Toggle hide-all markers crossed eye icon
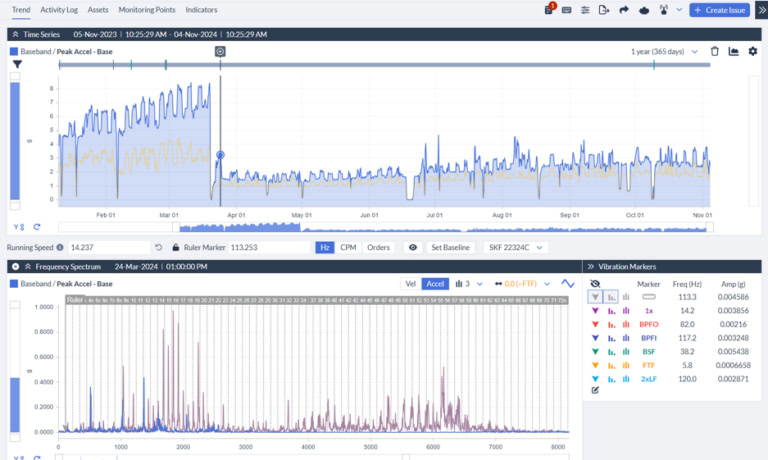The width and height of the screenshot is (768, 460). click(595, 284)
